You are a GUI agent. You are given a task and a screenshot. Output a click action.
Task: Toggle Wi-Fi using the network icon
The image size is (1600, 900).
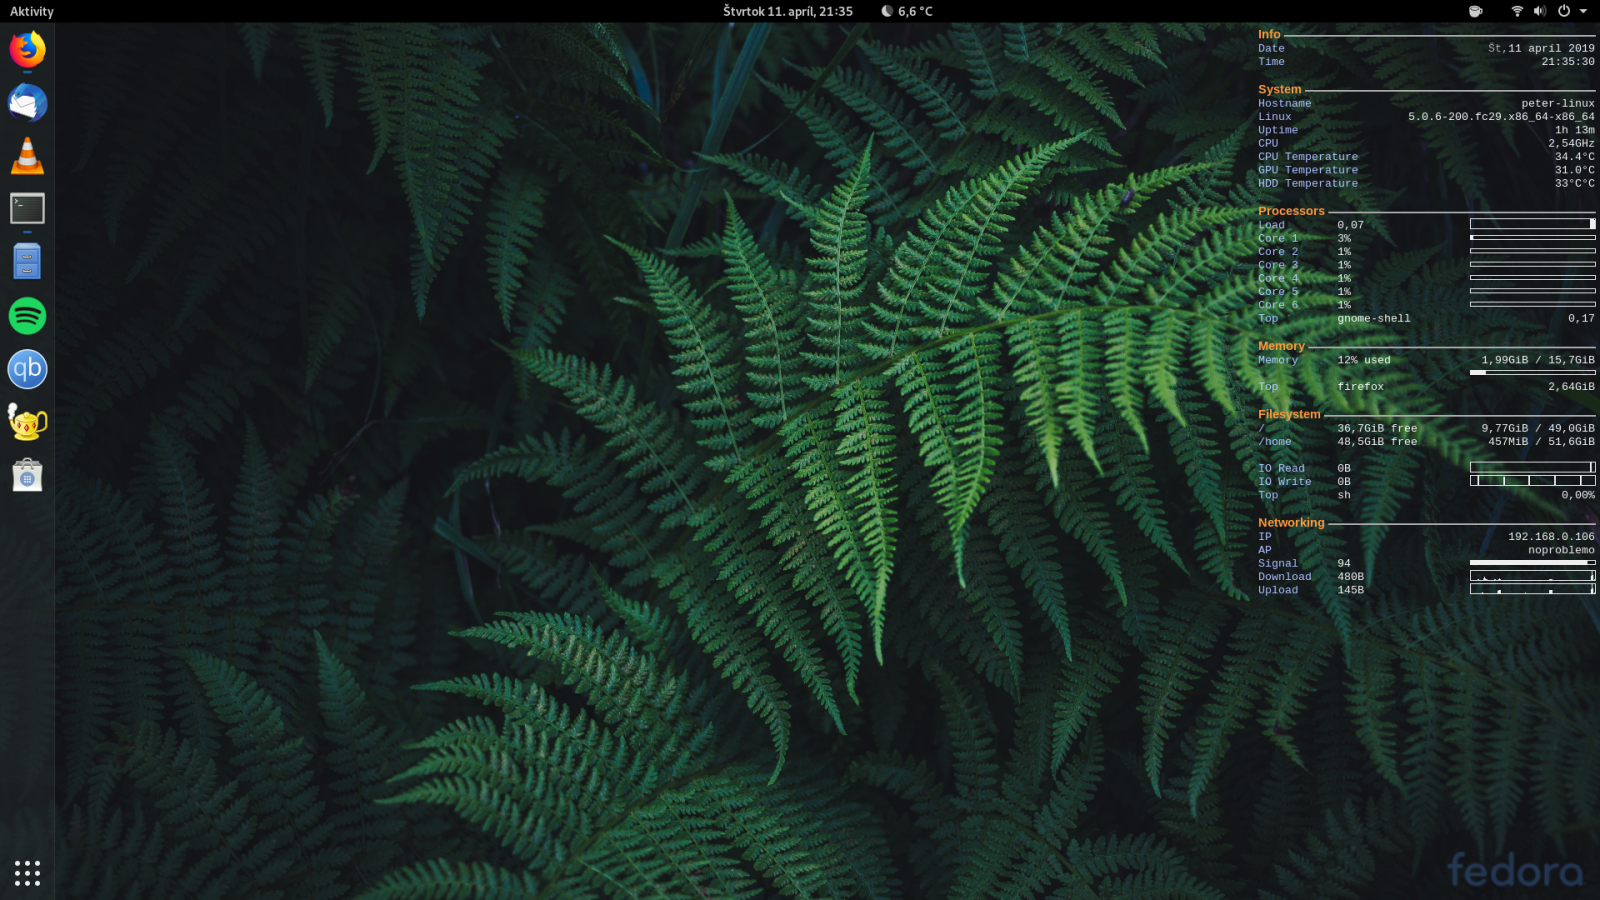[1517, 11]
